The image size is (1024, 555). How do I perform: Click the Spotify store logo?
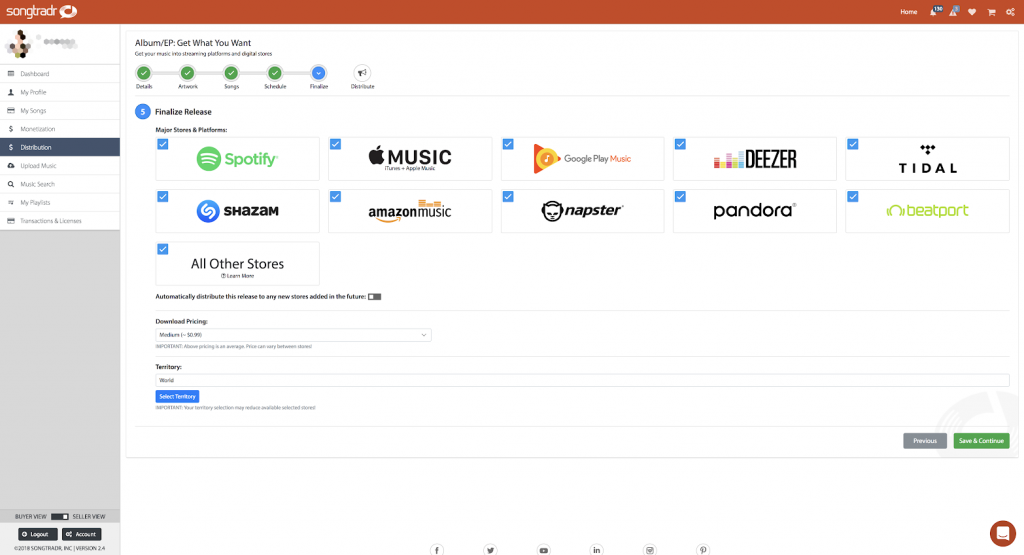tap(237, 159)
